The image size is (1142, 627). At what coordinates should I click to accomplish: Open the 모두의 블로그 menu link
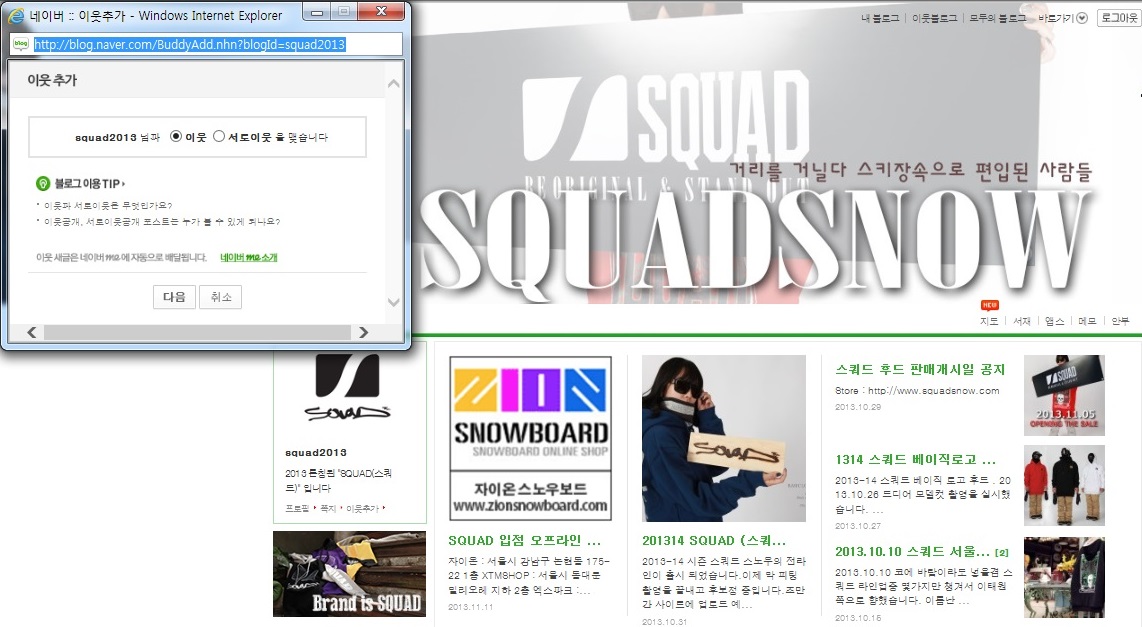pos(997,18)
